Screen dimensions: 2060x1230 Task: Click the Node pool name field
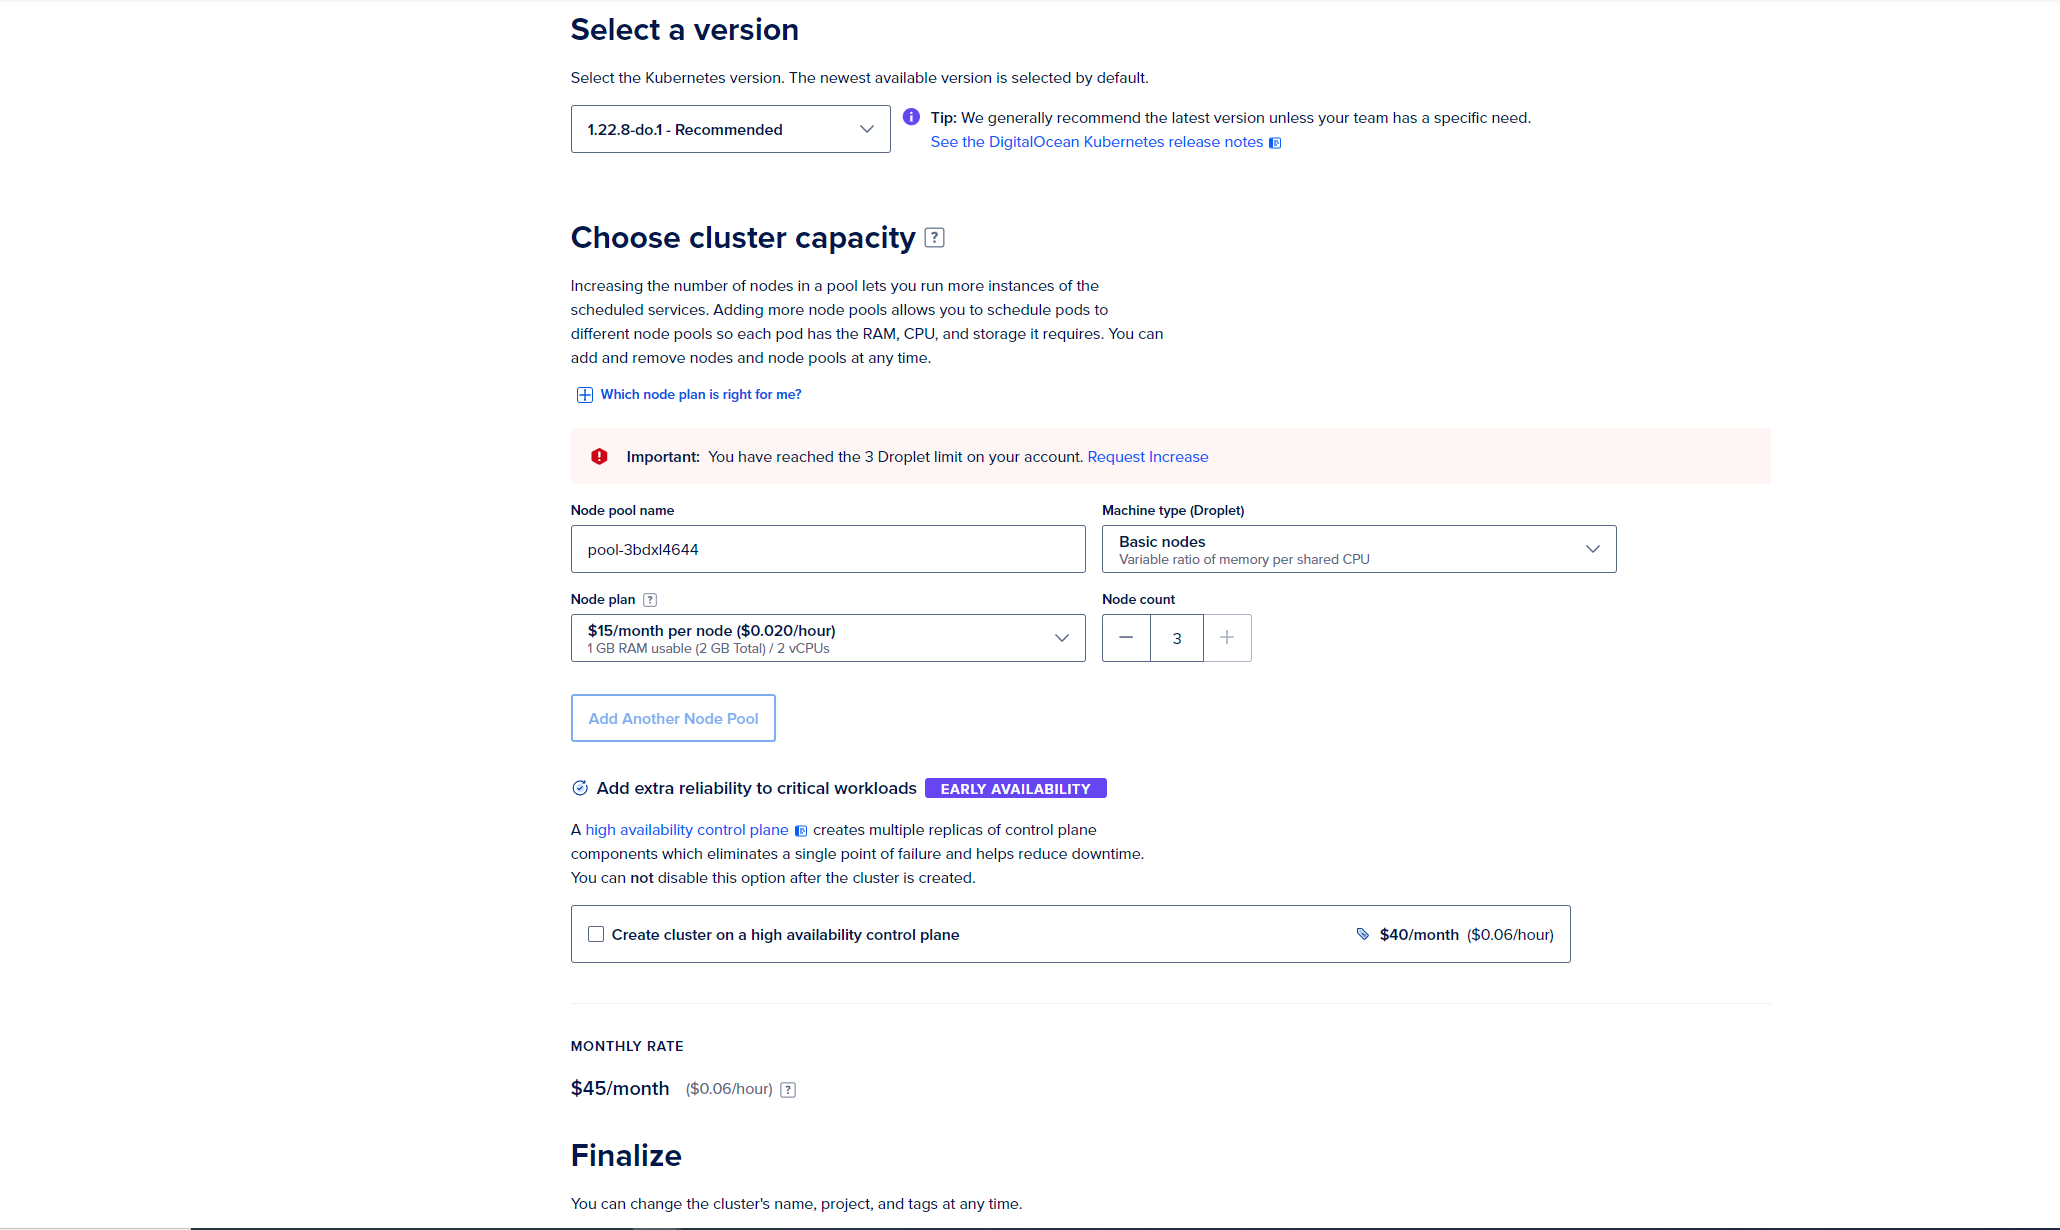[x=827, y=549]
